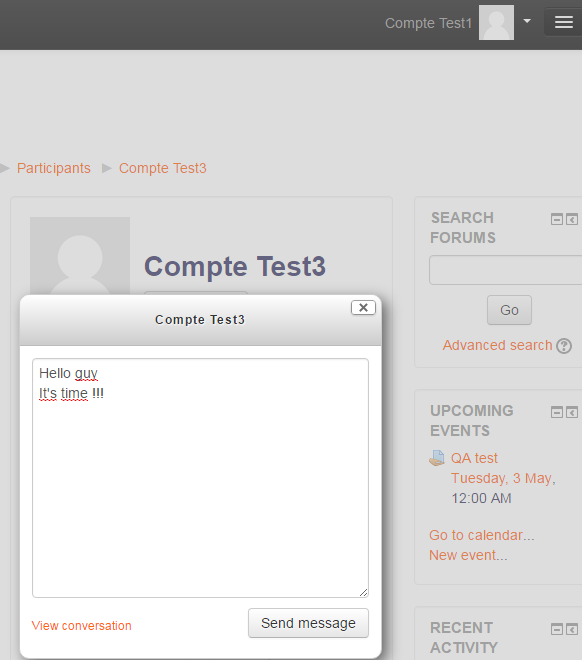Dock the Recent Activity block

click(x=571, y=629)
